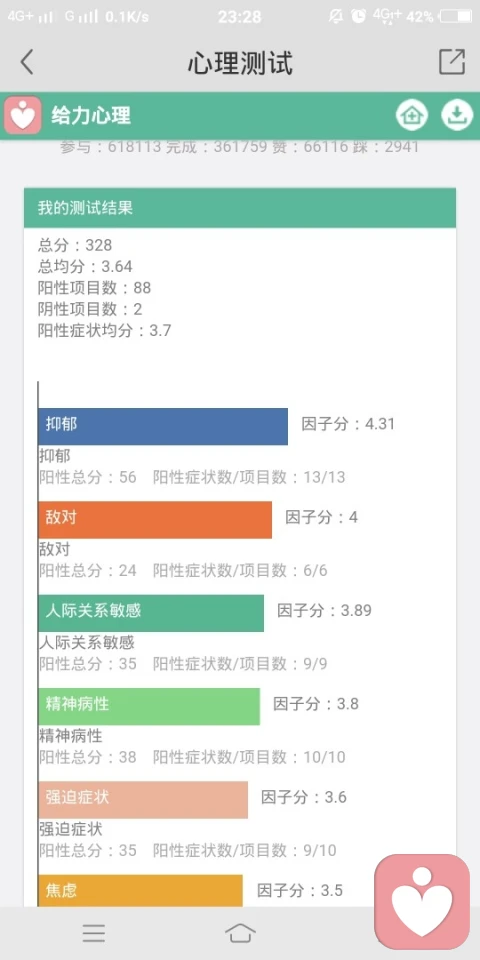Tap the 心理测试 page title

click(240, 62)
